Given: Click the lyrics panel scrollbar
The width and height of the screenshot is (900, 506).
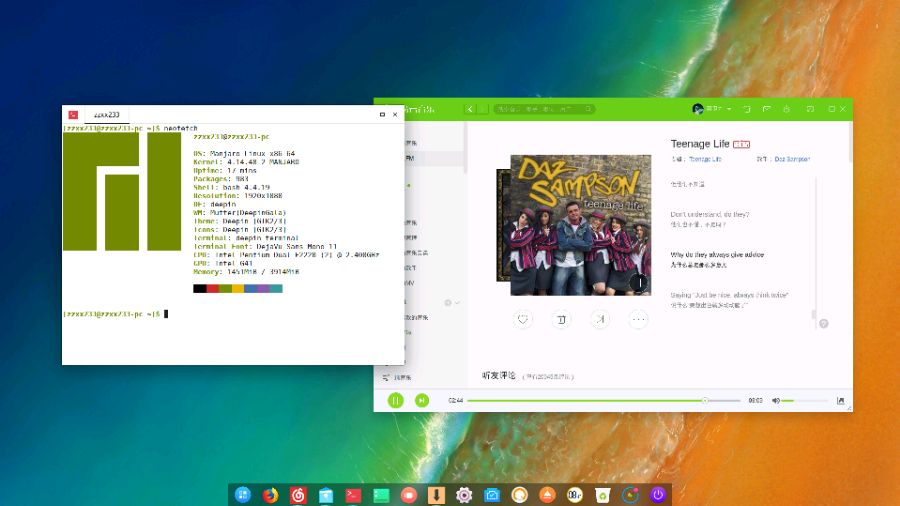Looking at the screenshot, I should click(813, 314).
